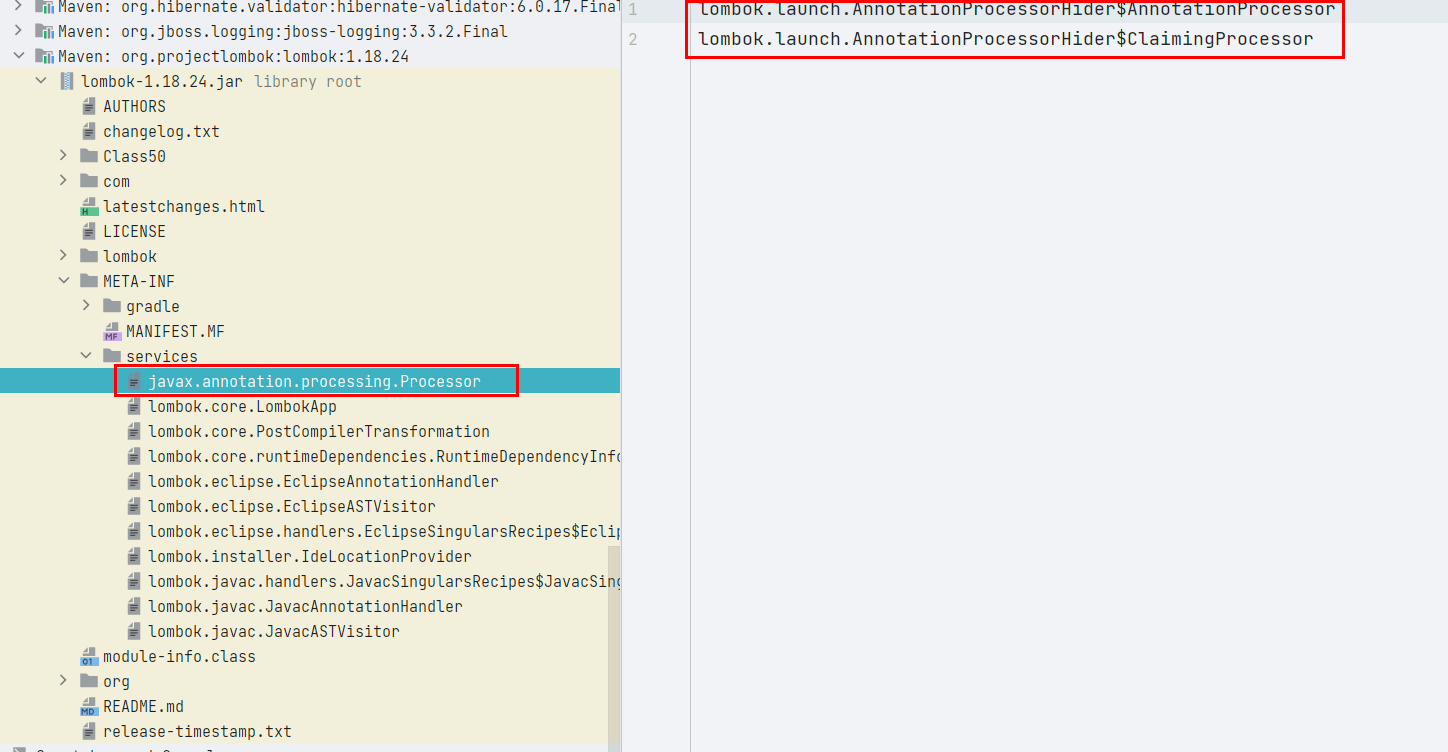This screenshot has height=752, width=1448.
Task: Expand the gradle folder
Action: click(86, 306)
